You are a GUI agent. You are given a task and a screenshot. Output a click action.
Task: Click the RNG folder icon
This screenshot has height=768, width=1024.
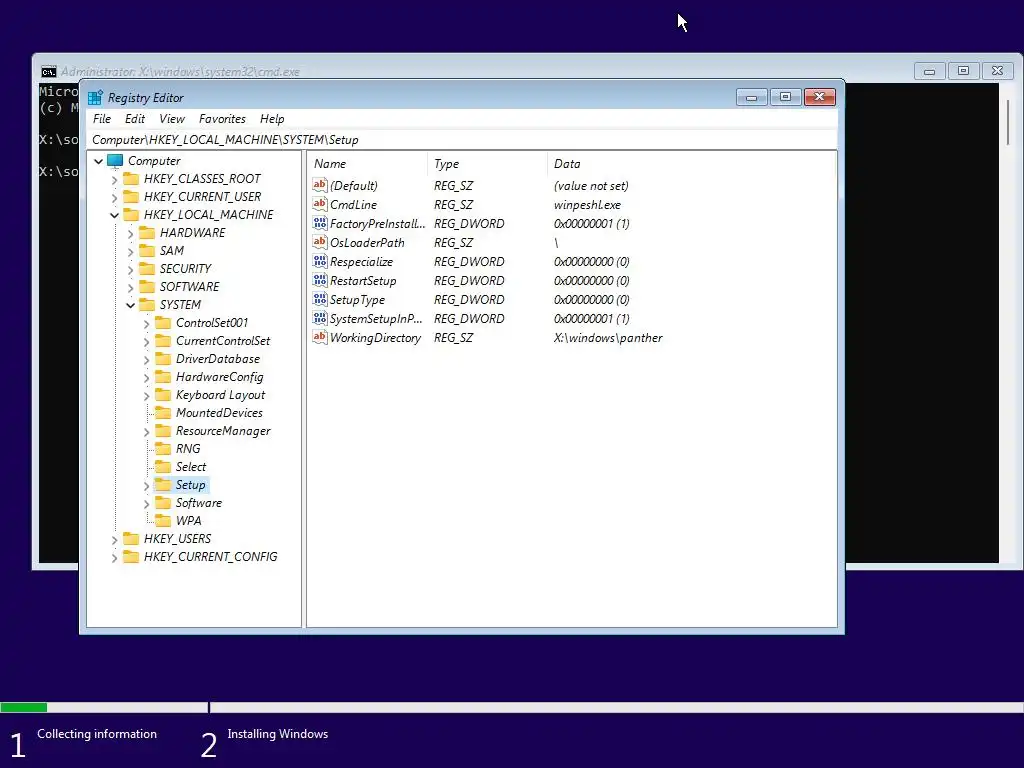(x=163, y=449)
